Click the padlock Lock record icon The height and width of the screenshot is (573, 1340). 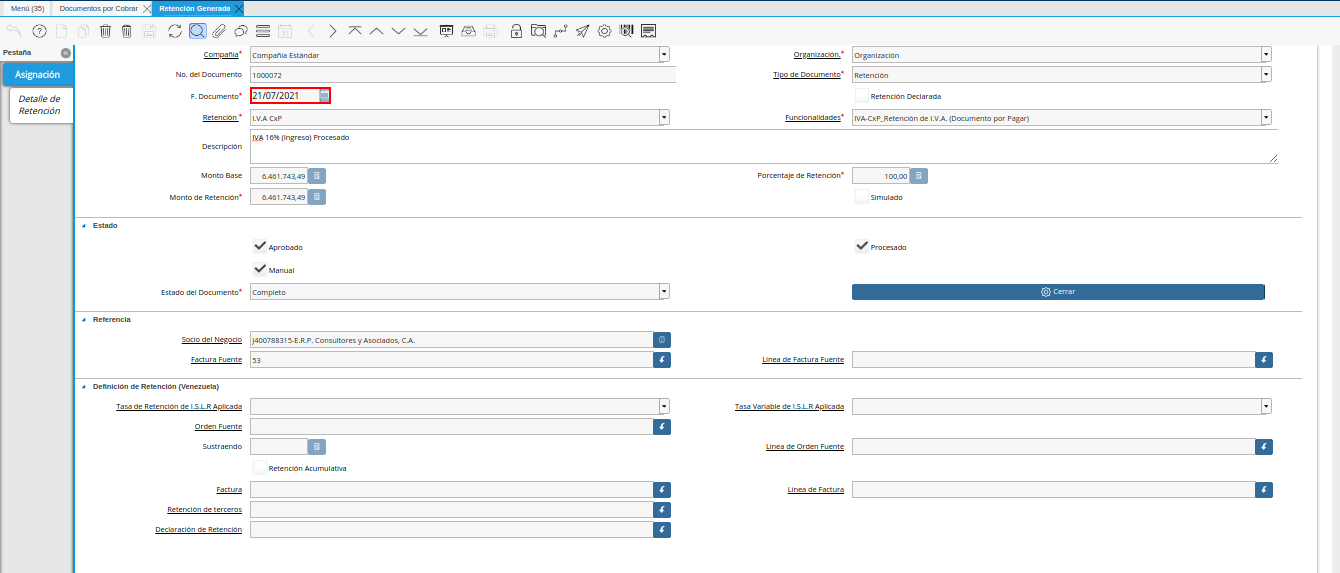click(x=516, y=31)
